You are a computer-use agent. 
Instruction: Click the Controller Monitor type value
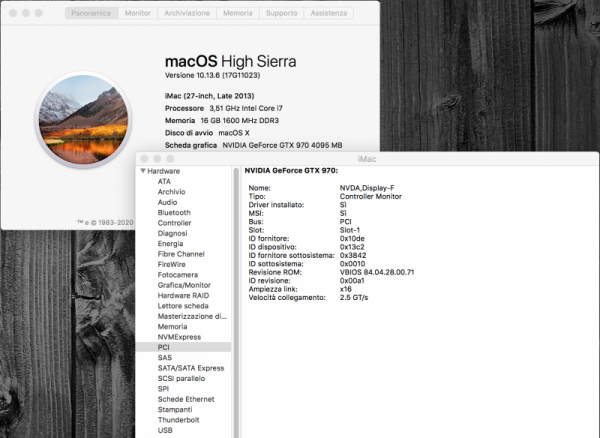371,196
